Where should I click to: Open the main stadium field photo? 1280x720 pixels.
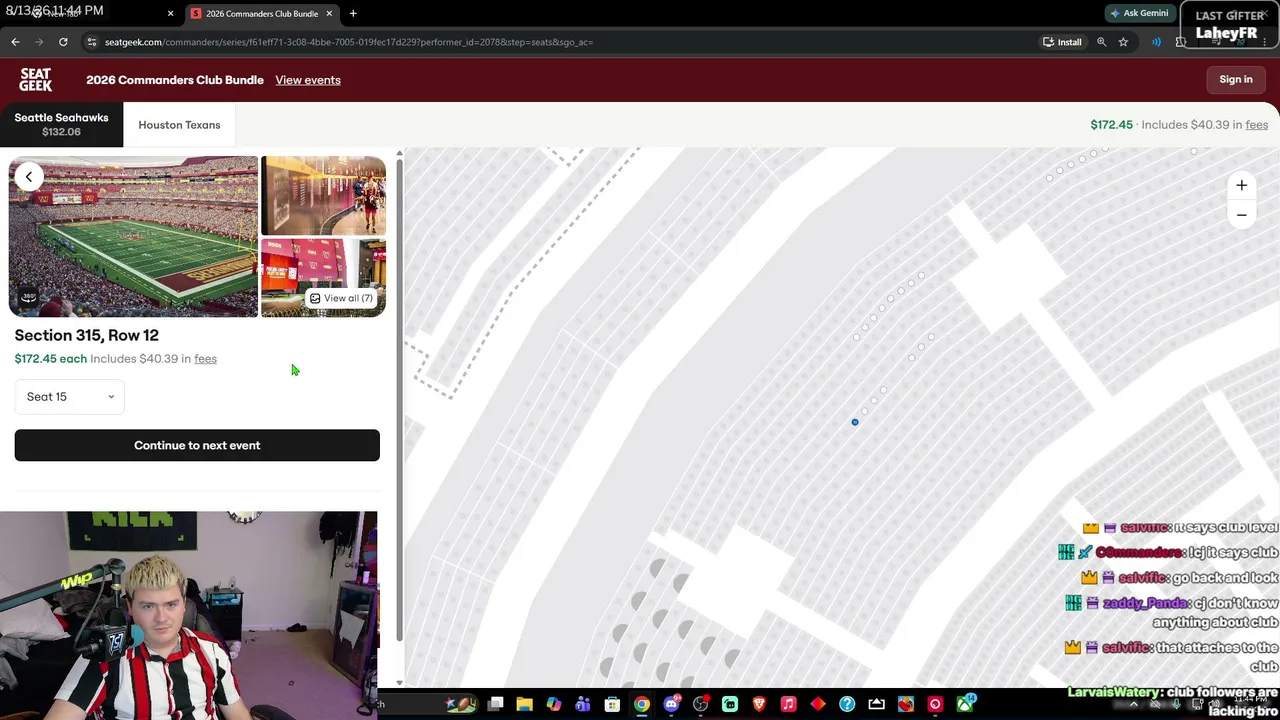pyautogui.click(x=133, y=236)
